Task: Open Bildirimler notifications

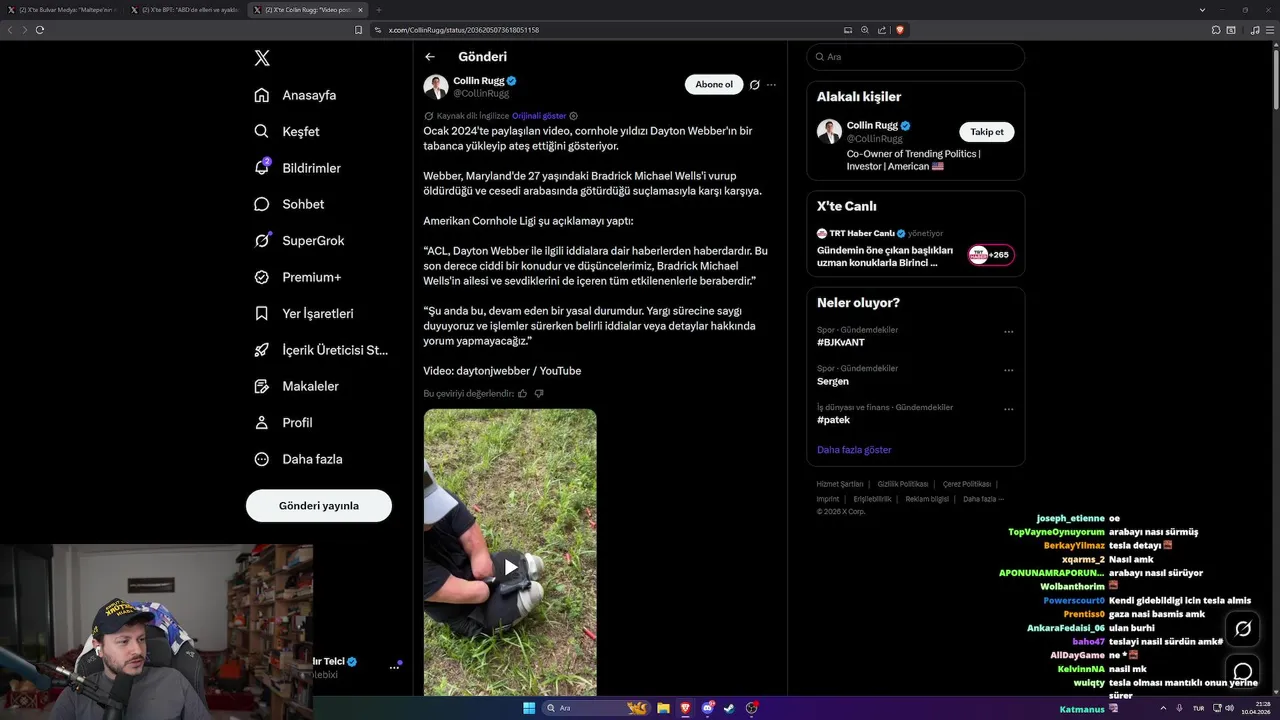Action: tap(297, 168)
